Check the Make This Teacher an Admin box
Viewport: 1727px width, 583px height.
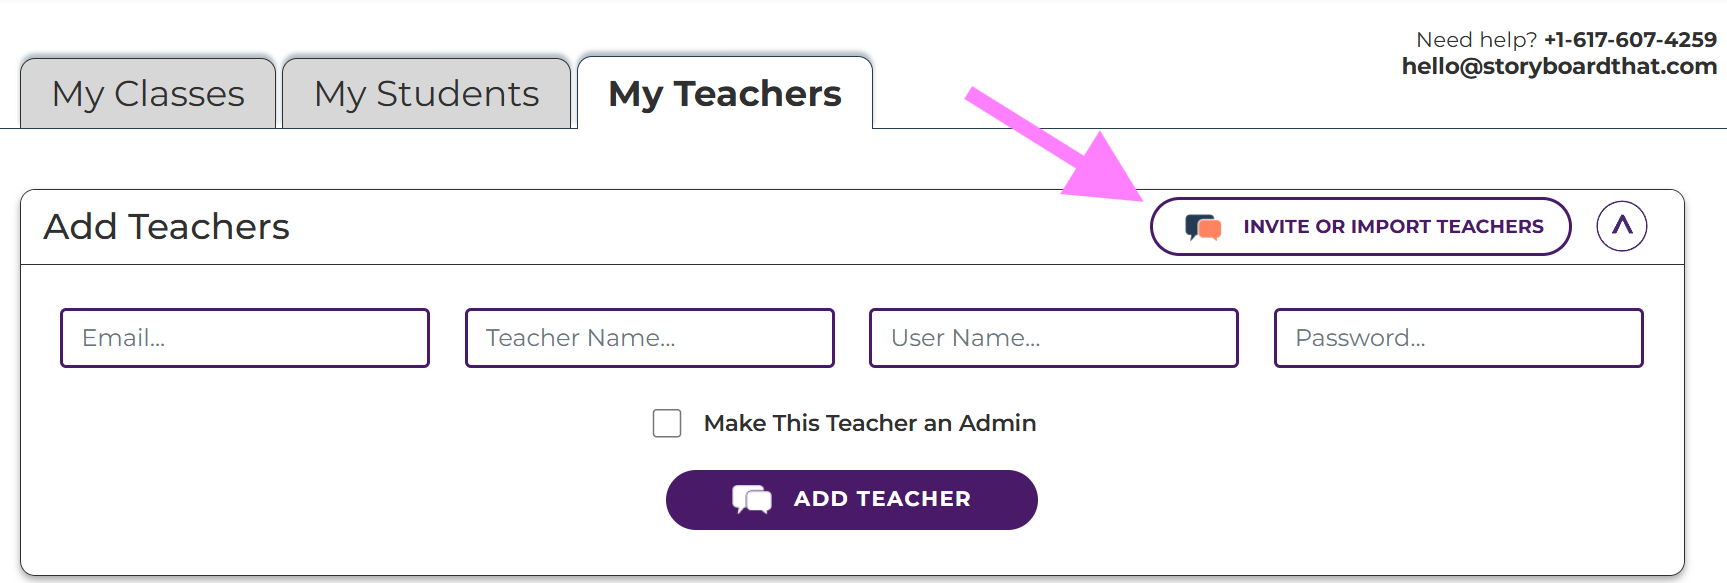[667, 423]
